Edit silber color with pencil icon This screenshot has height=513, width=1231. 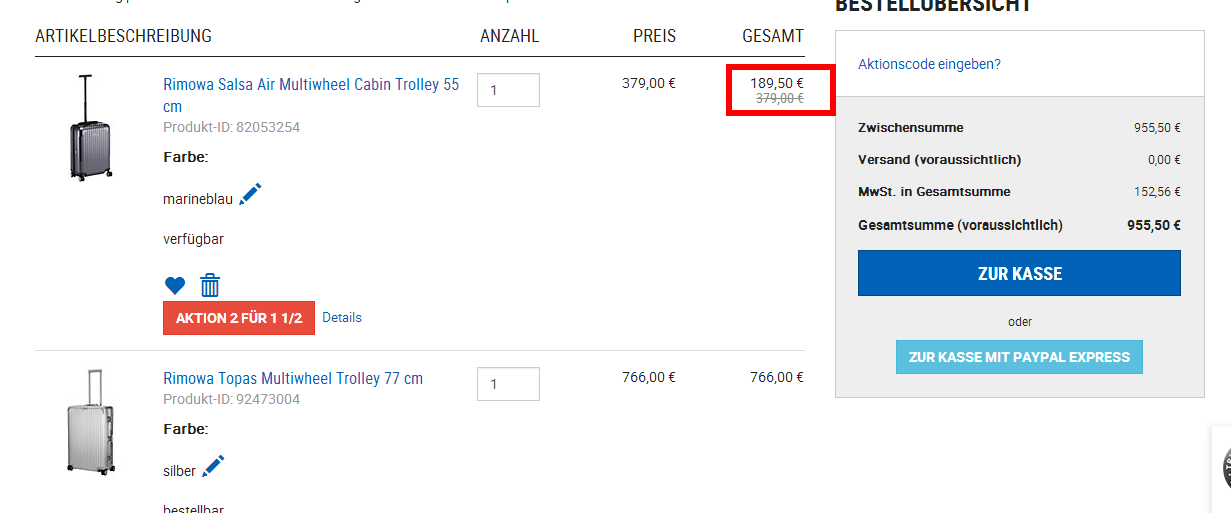213,466
